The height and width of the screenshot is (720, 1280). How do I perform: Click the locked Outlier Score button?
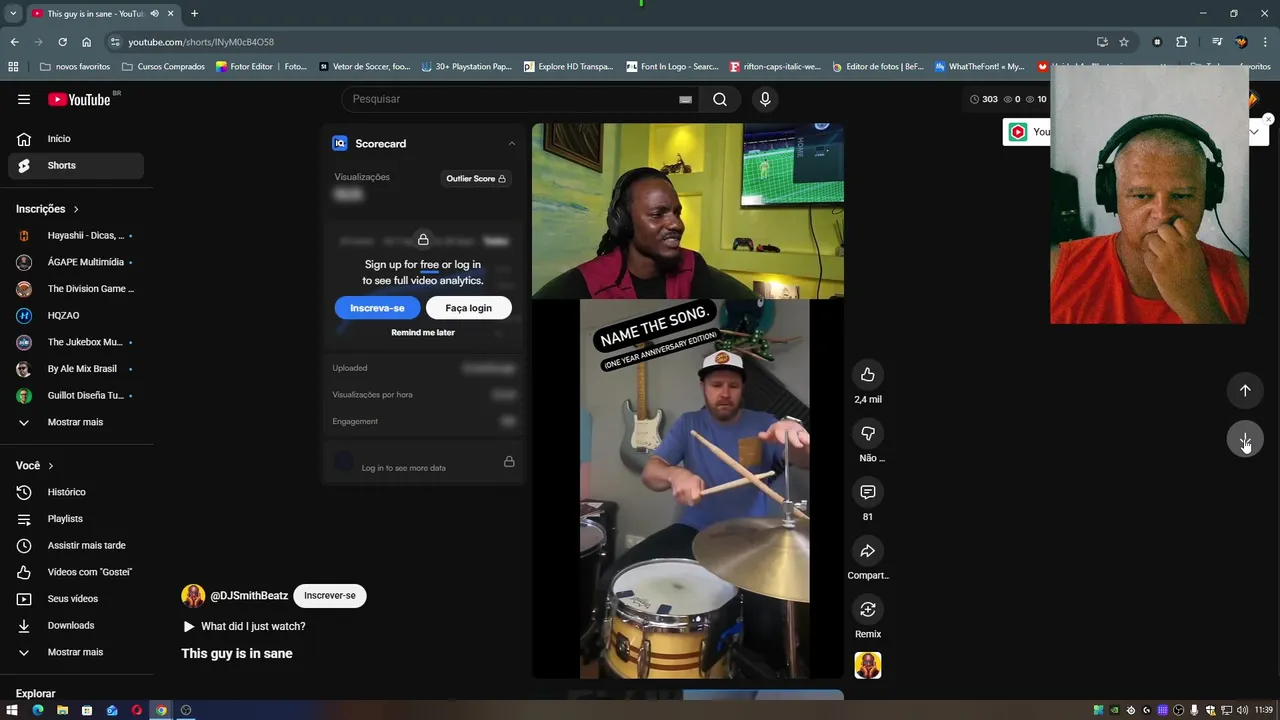coord(475,179)
